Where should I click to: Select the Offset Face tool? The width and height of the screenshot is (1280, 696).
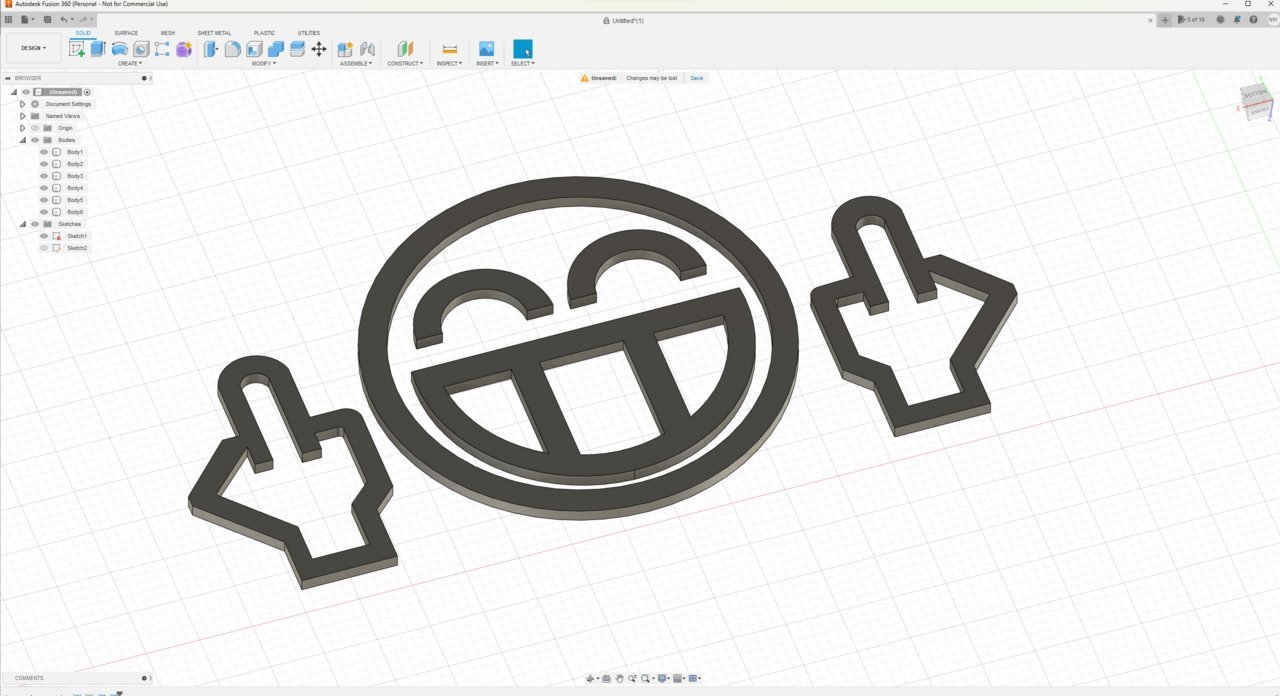point(297,49)
